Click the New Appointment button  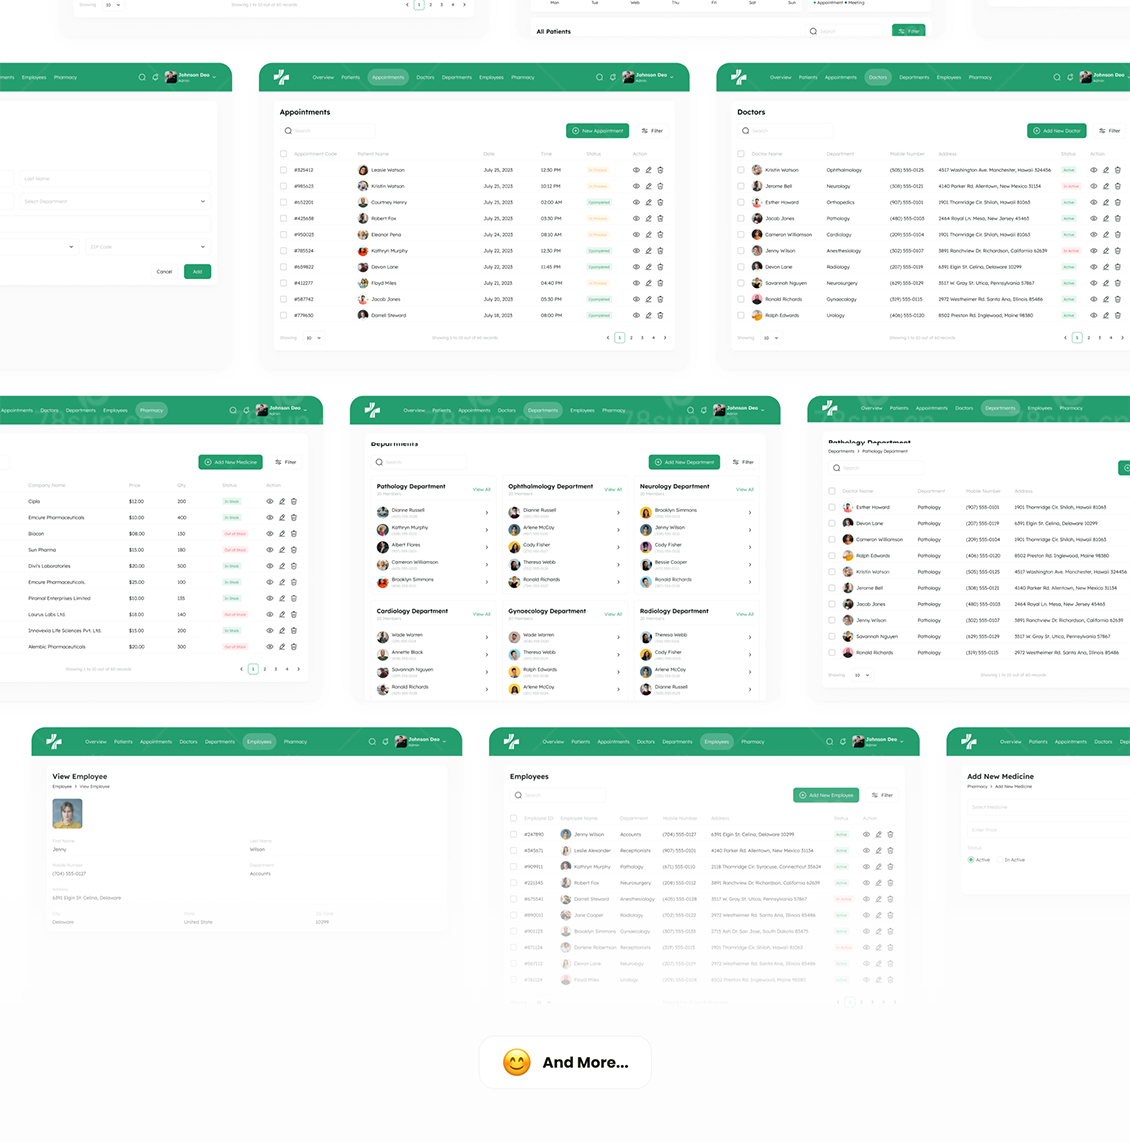click(x=598, y=131)
